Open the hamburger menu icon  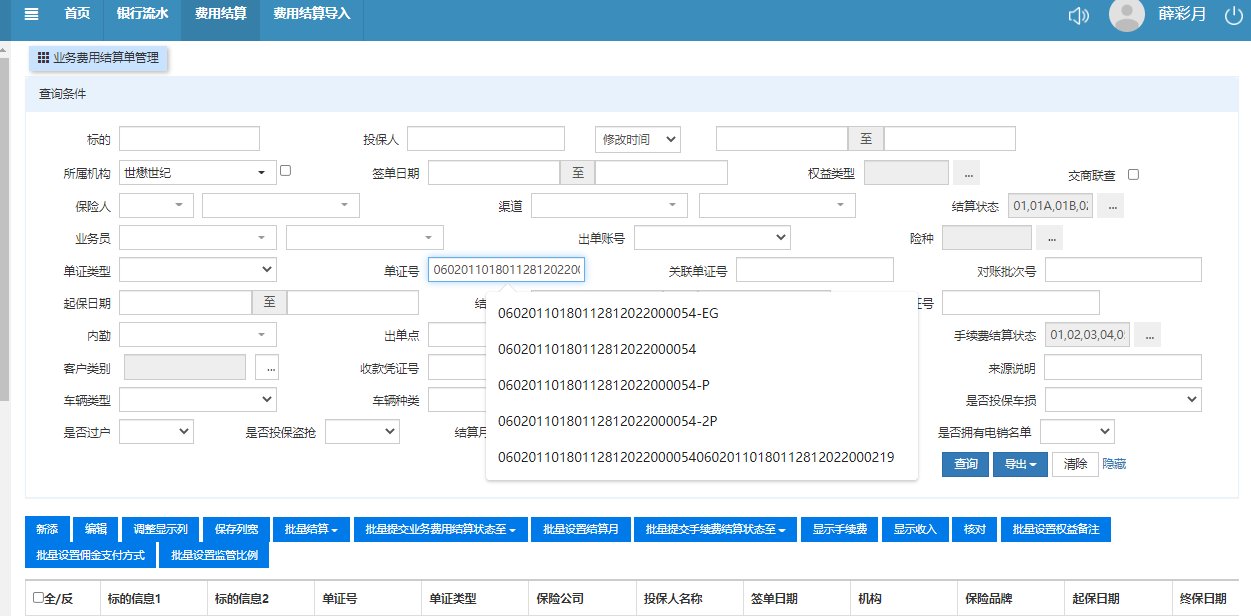[x=31, y=14]
